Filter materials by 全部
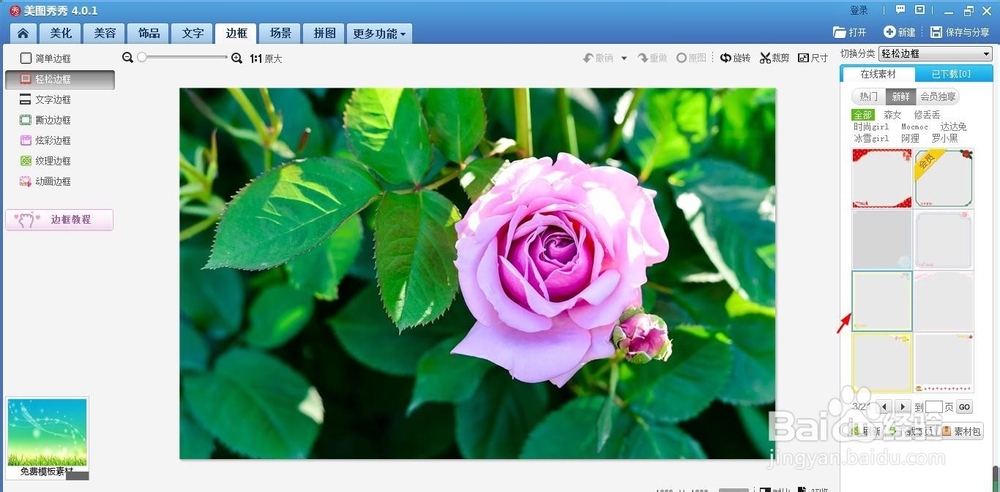This screenshot has width=1000, height=492. coord(863,116)
